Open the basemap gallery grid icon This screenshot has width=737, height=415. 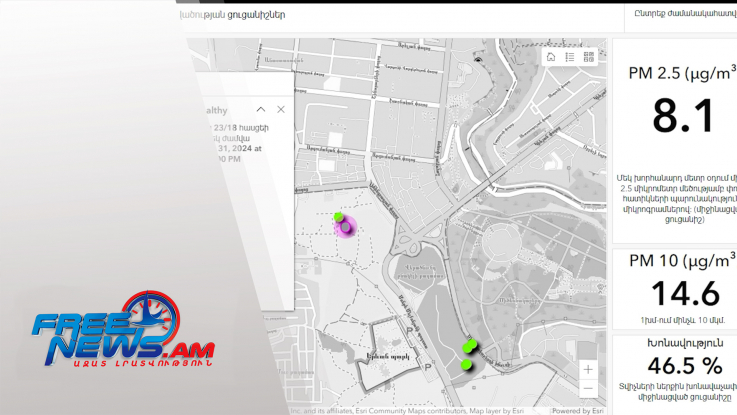pyautogui.click(x=588, y=57)
